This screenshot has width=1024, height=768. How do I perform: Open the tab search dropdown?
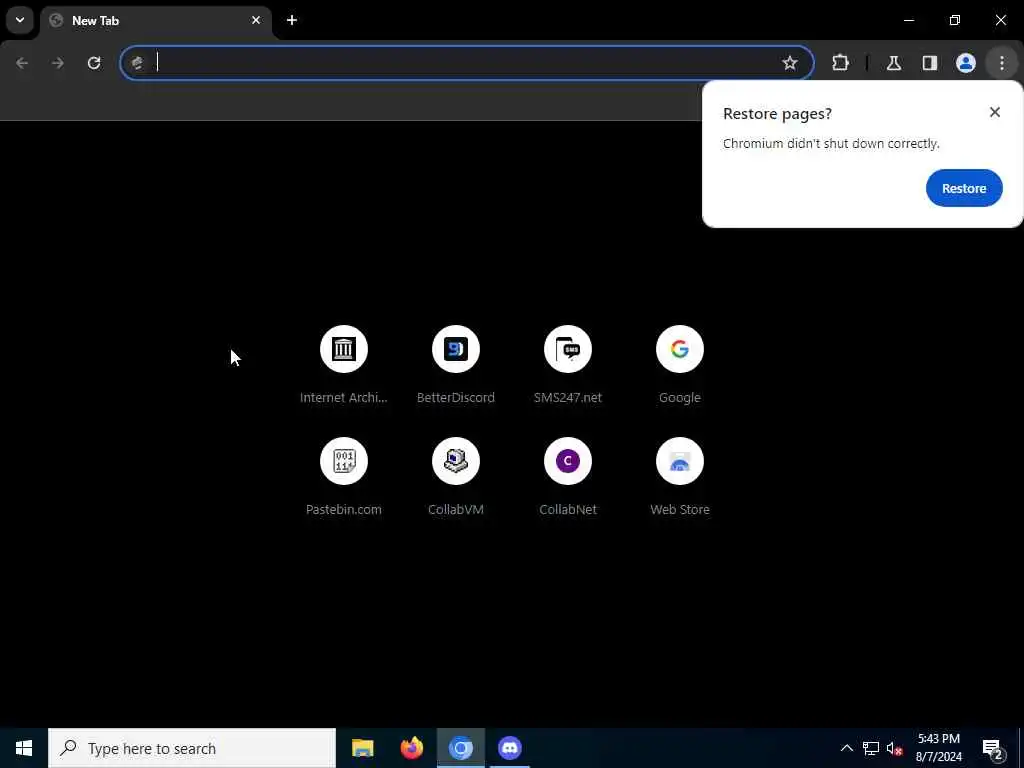20,20
